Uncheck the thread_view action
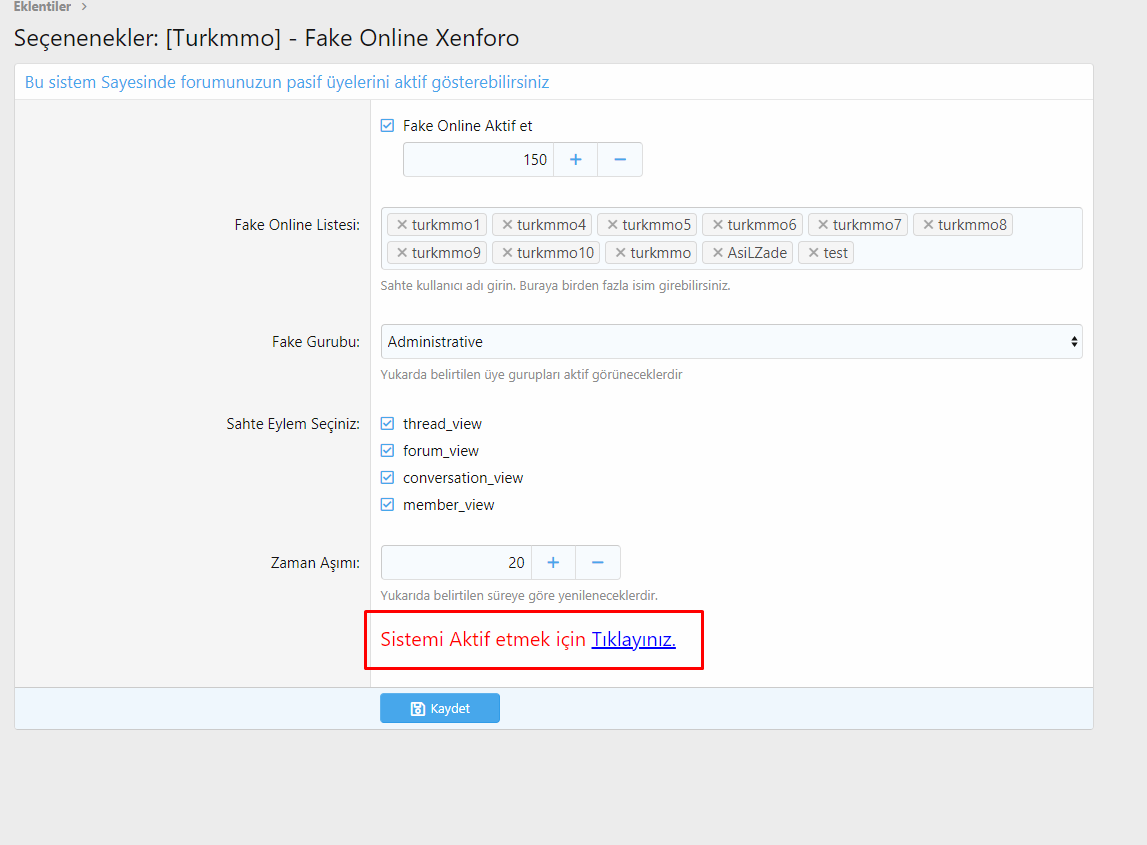 [388, 424]
